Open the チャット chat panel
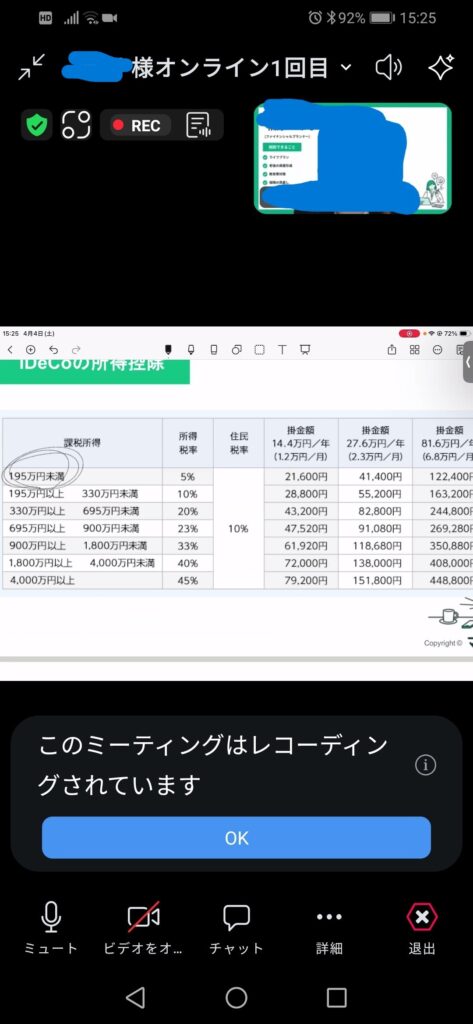Screen dimensions: 473x1024 (236, 929)
